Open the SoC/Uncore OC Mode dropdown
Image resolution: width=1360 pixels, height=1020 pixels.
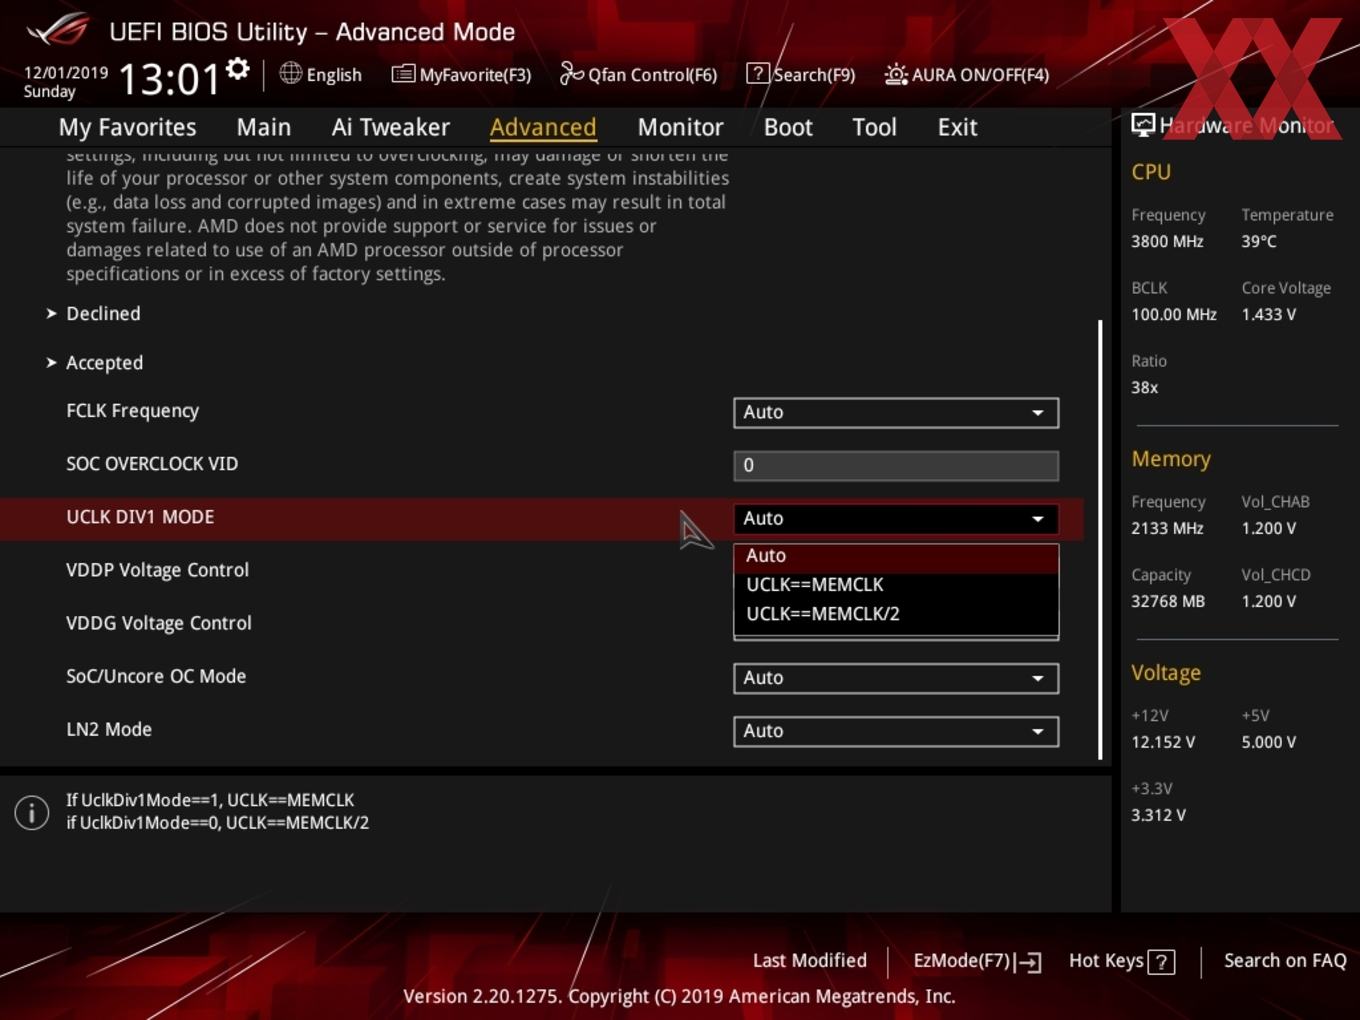pos(896,678)
